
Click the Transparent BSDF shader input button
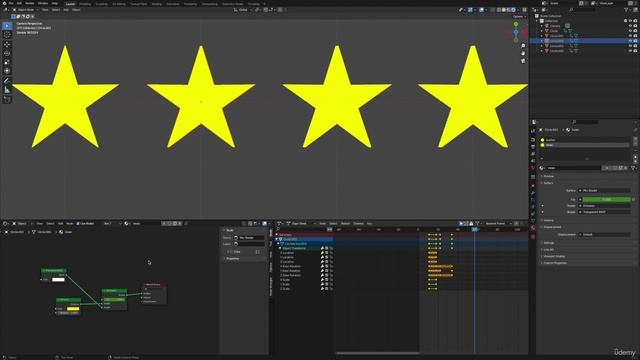[x=604, y=212]
